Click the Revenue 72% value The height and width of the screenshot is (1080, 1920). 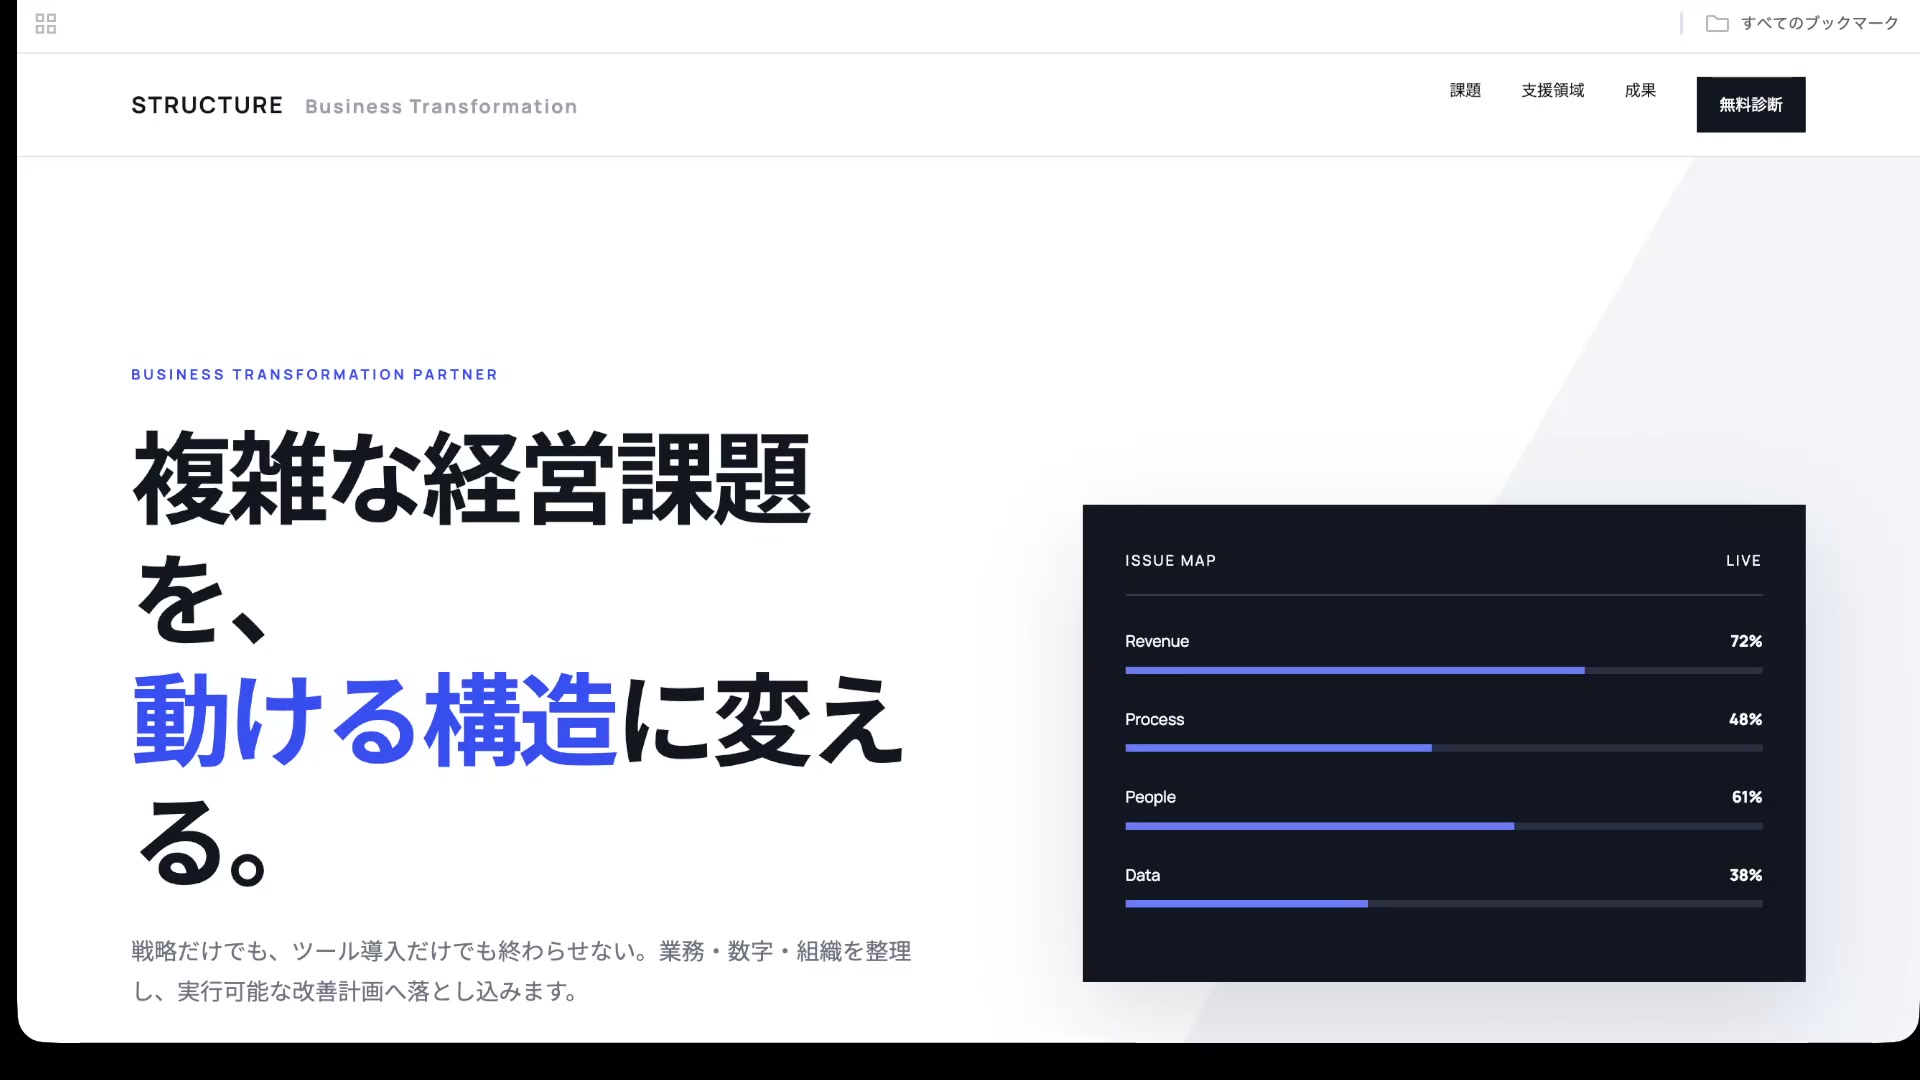point(1746,641)
